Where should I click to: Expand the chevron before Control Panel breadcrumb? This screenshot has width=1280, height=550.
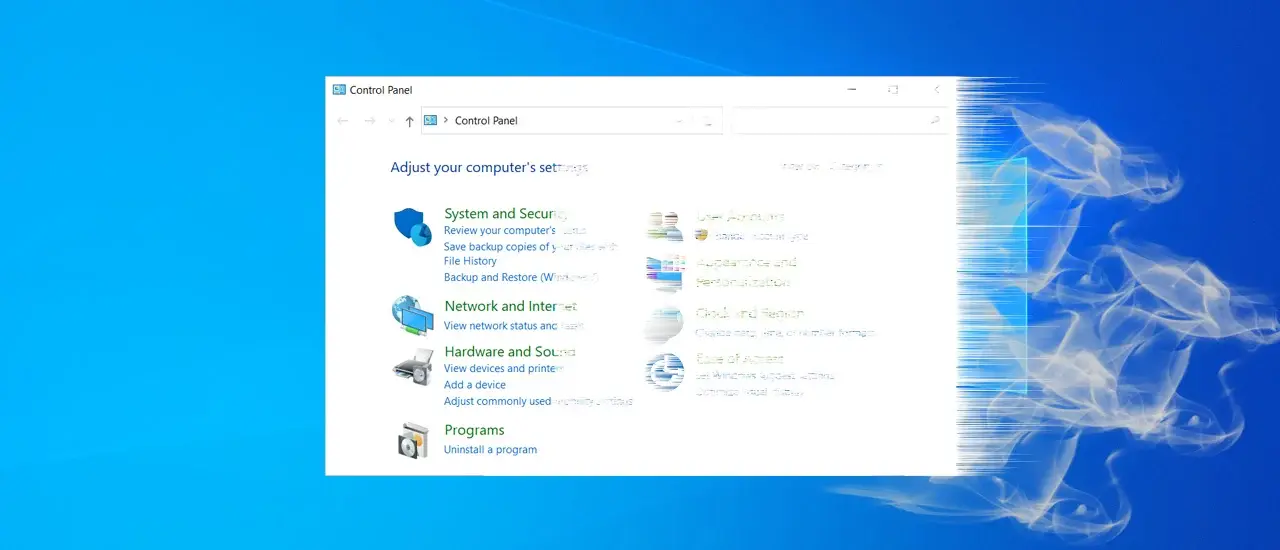pyautogui.click(x=445, y=121)
